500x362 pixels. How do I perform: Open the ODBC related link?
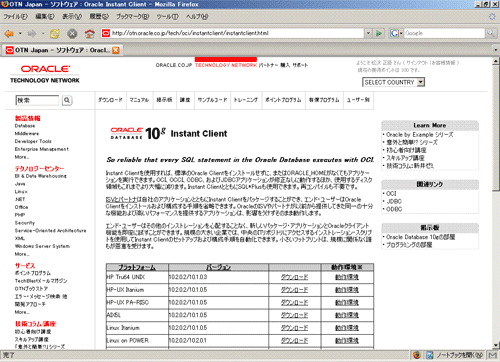394,209
